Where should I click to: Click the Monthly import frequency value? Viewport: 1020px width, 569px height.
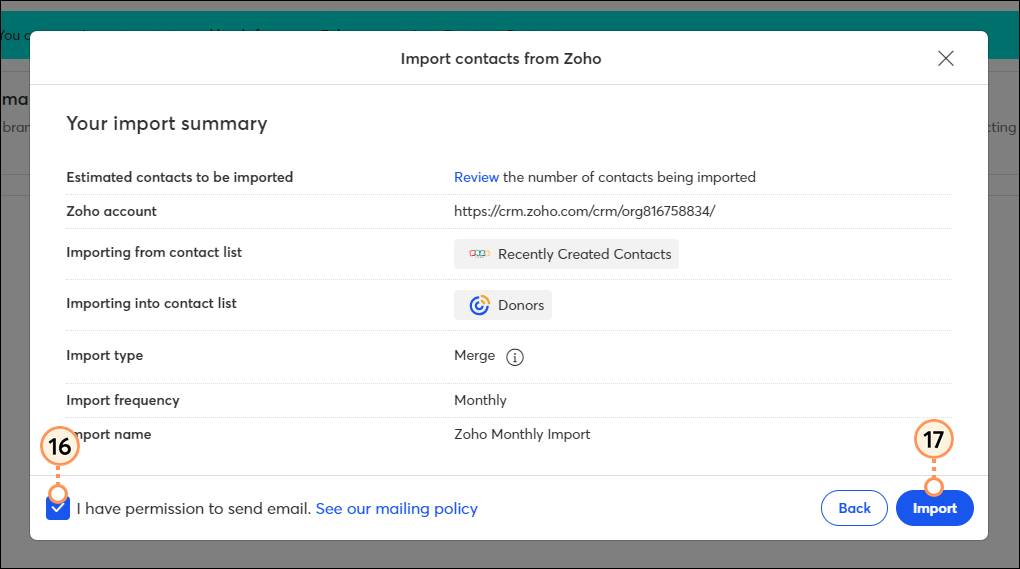tap(480, 401)
